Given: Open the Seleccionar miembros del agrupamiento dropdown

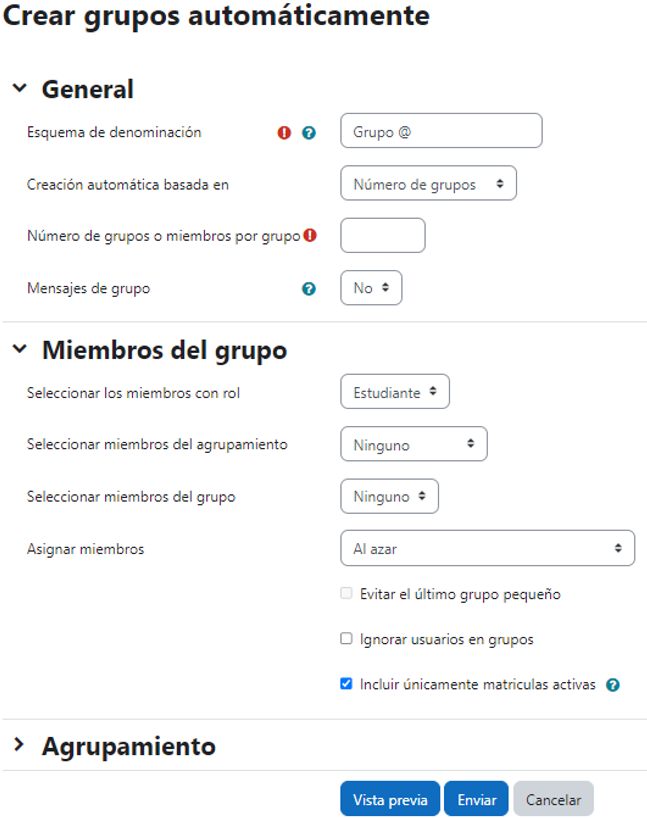Looking at the screenshot, I should tap(414, 443).
